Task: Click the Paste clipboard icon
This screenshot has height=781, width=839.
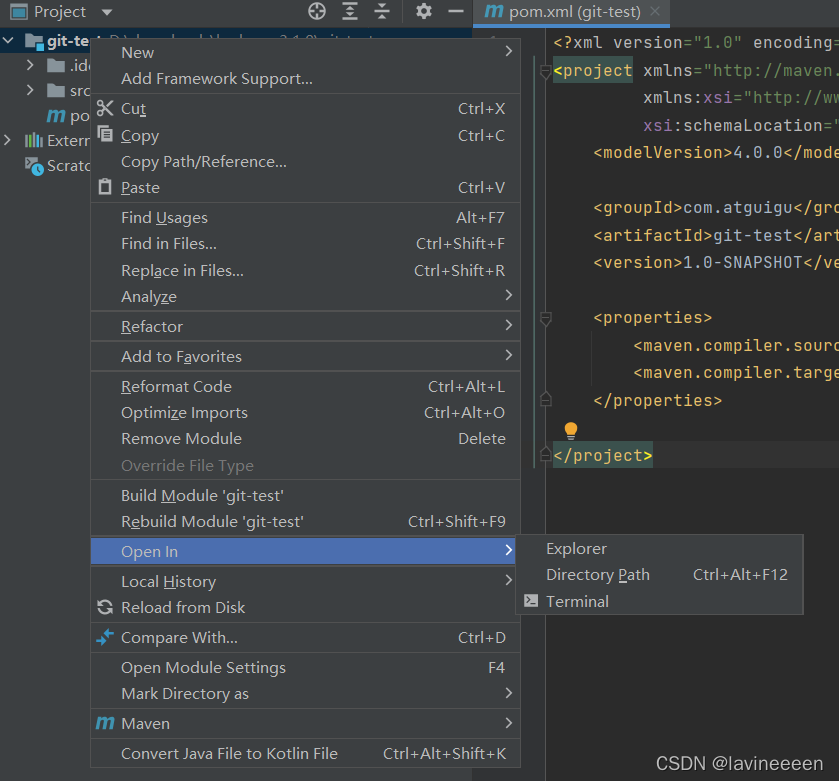Action: tap(105, 187)
